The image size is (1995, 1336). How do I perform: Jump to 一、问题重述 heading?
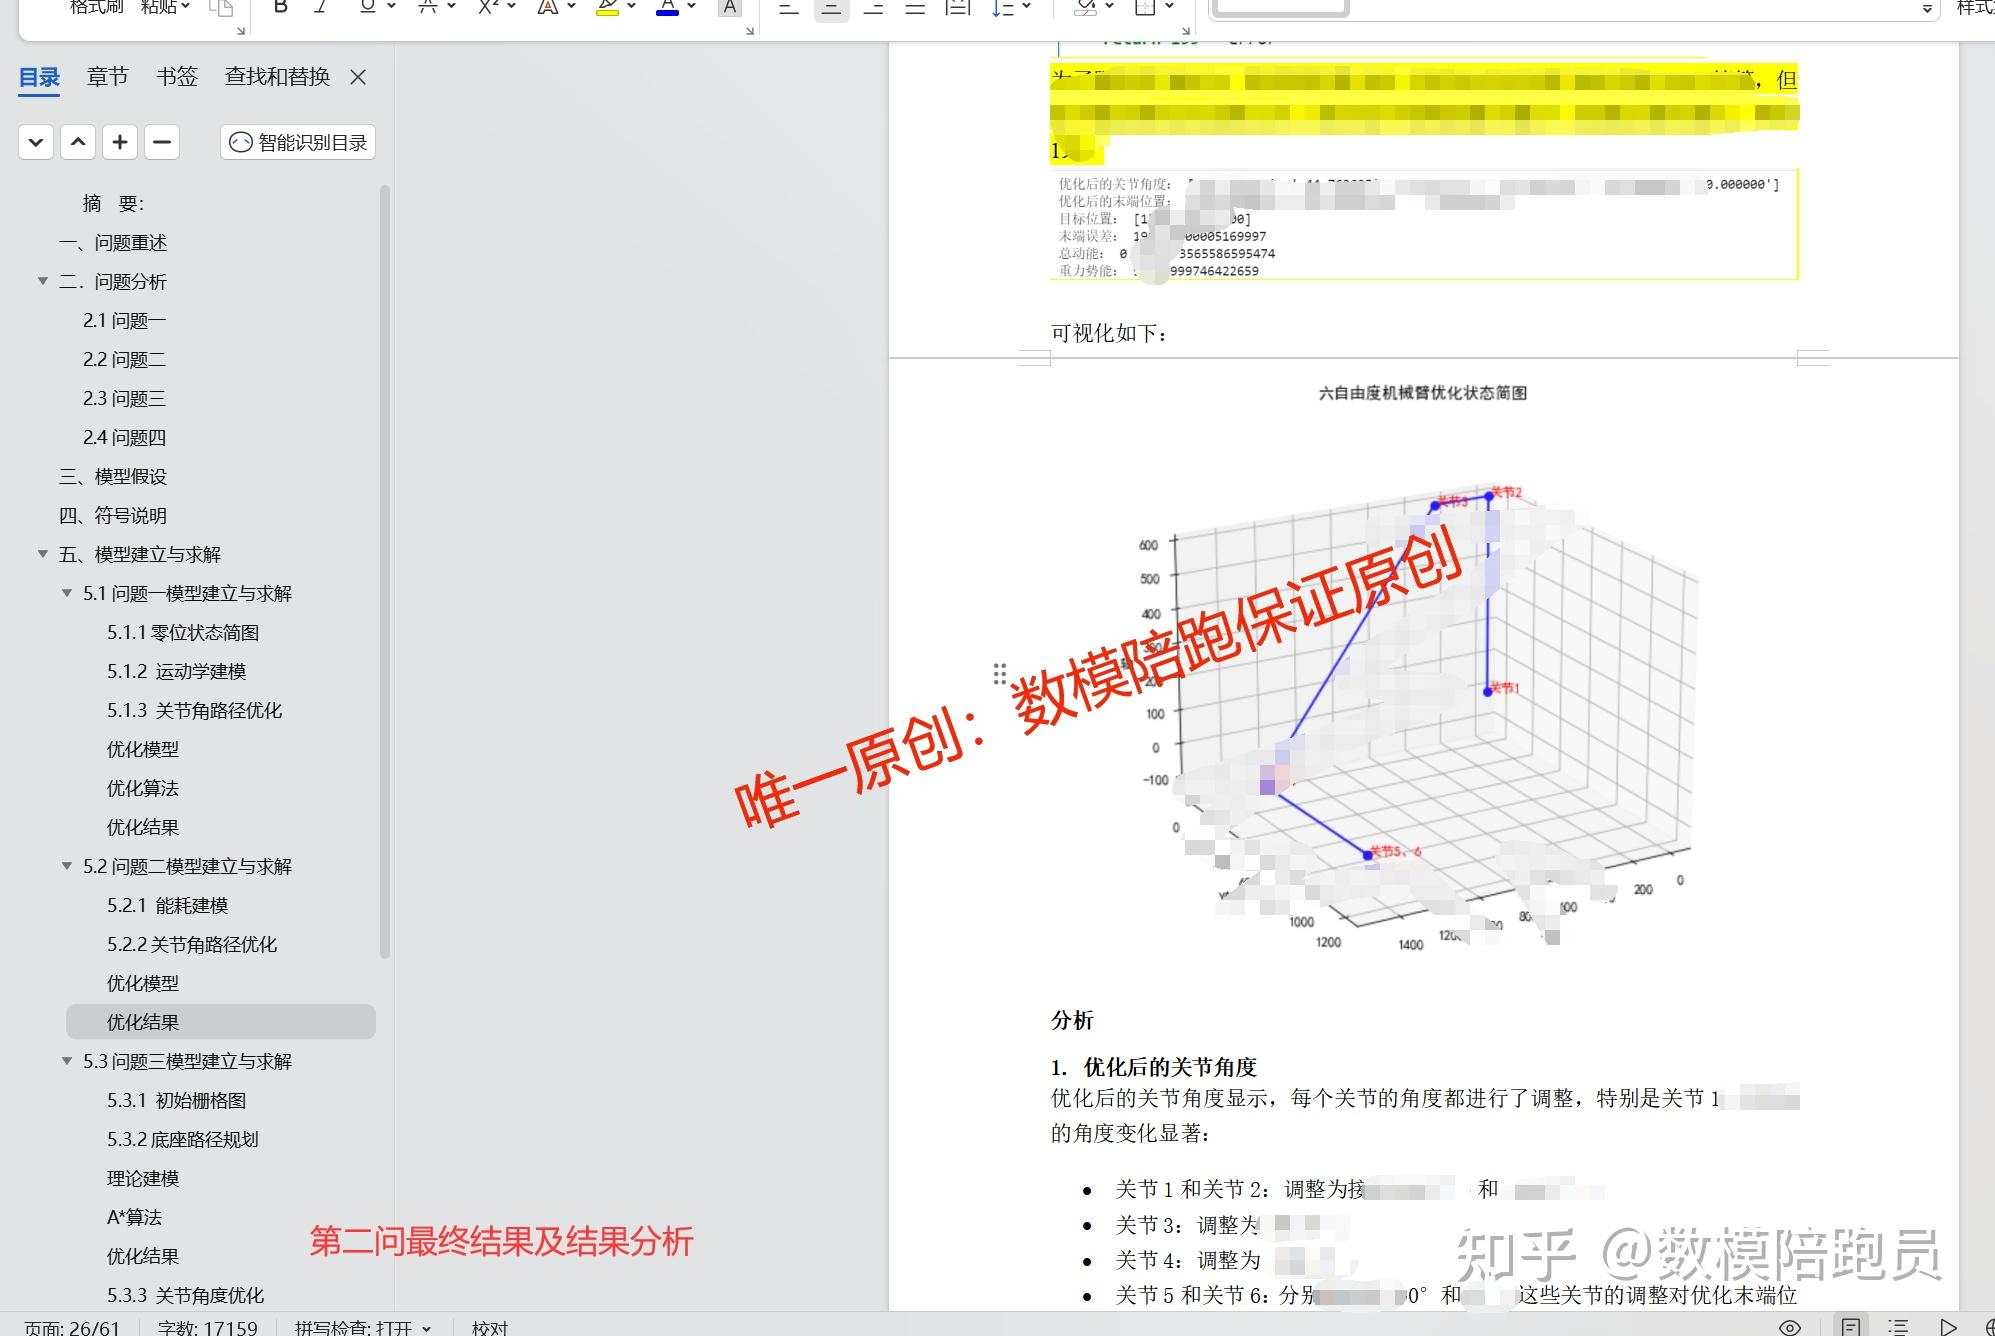(113, 242)
